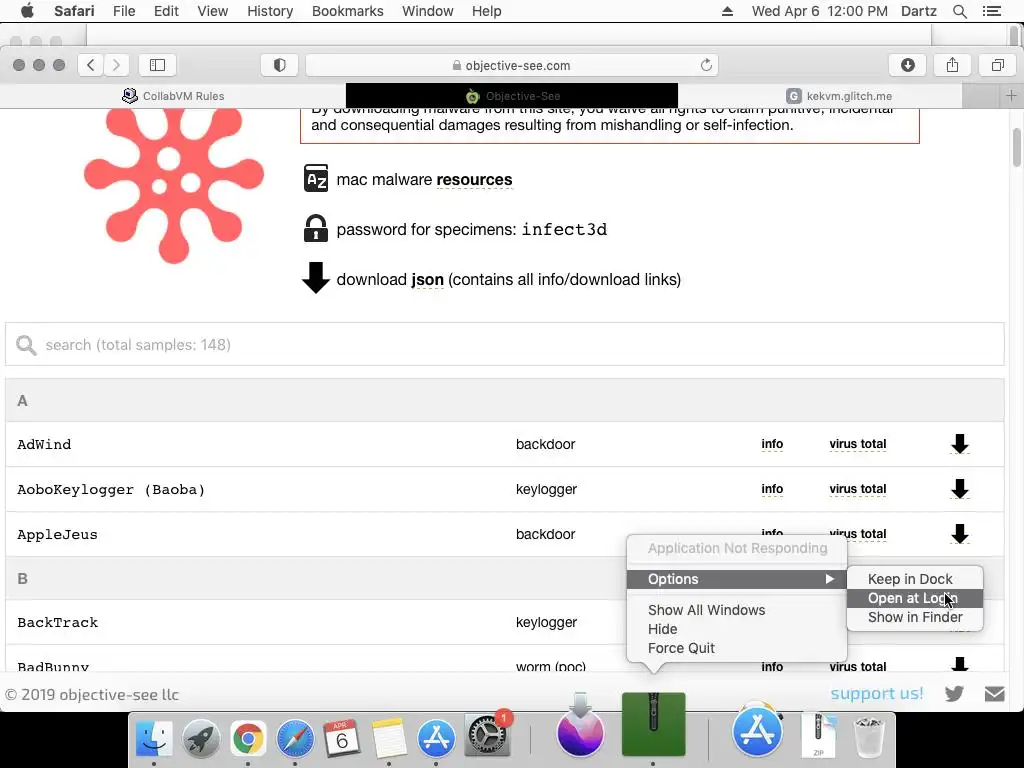Switch to the kekvm.glitch.me tab
This screenshot has width=1024, height=768.
(839, 96)
